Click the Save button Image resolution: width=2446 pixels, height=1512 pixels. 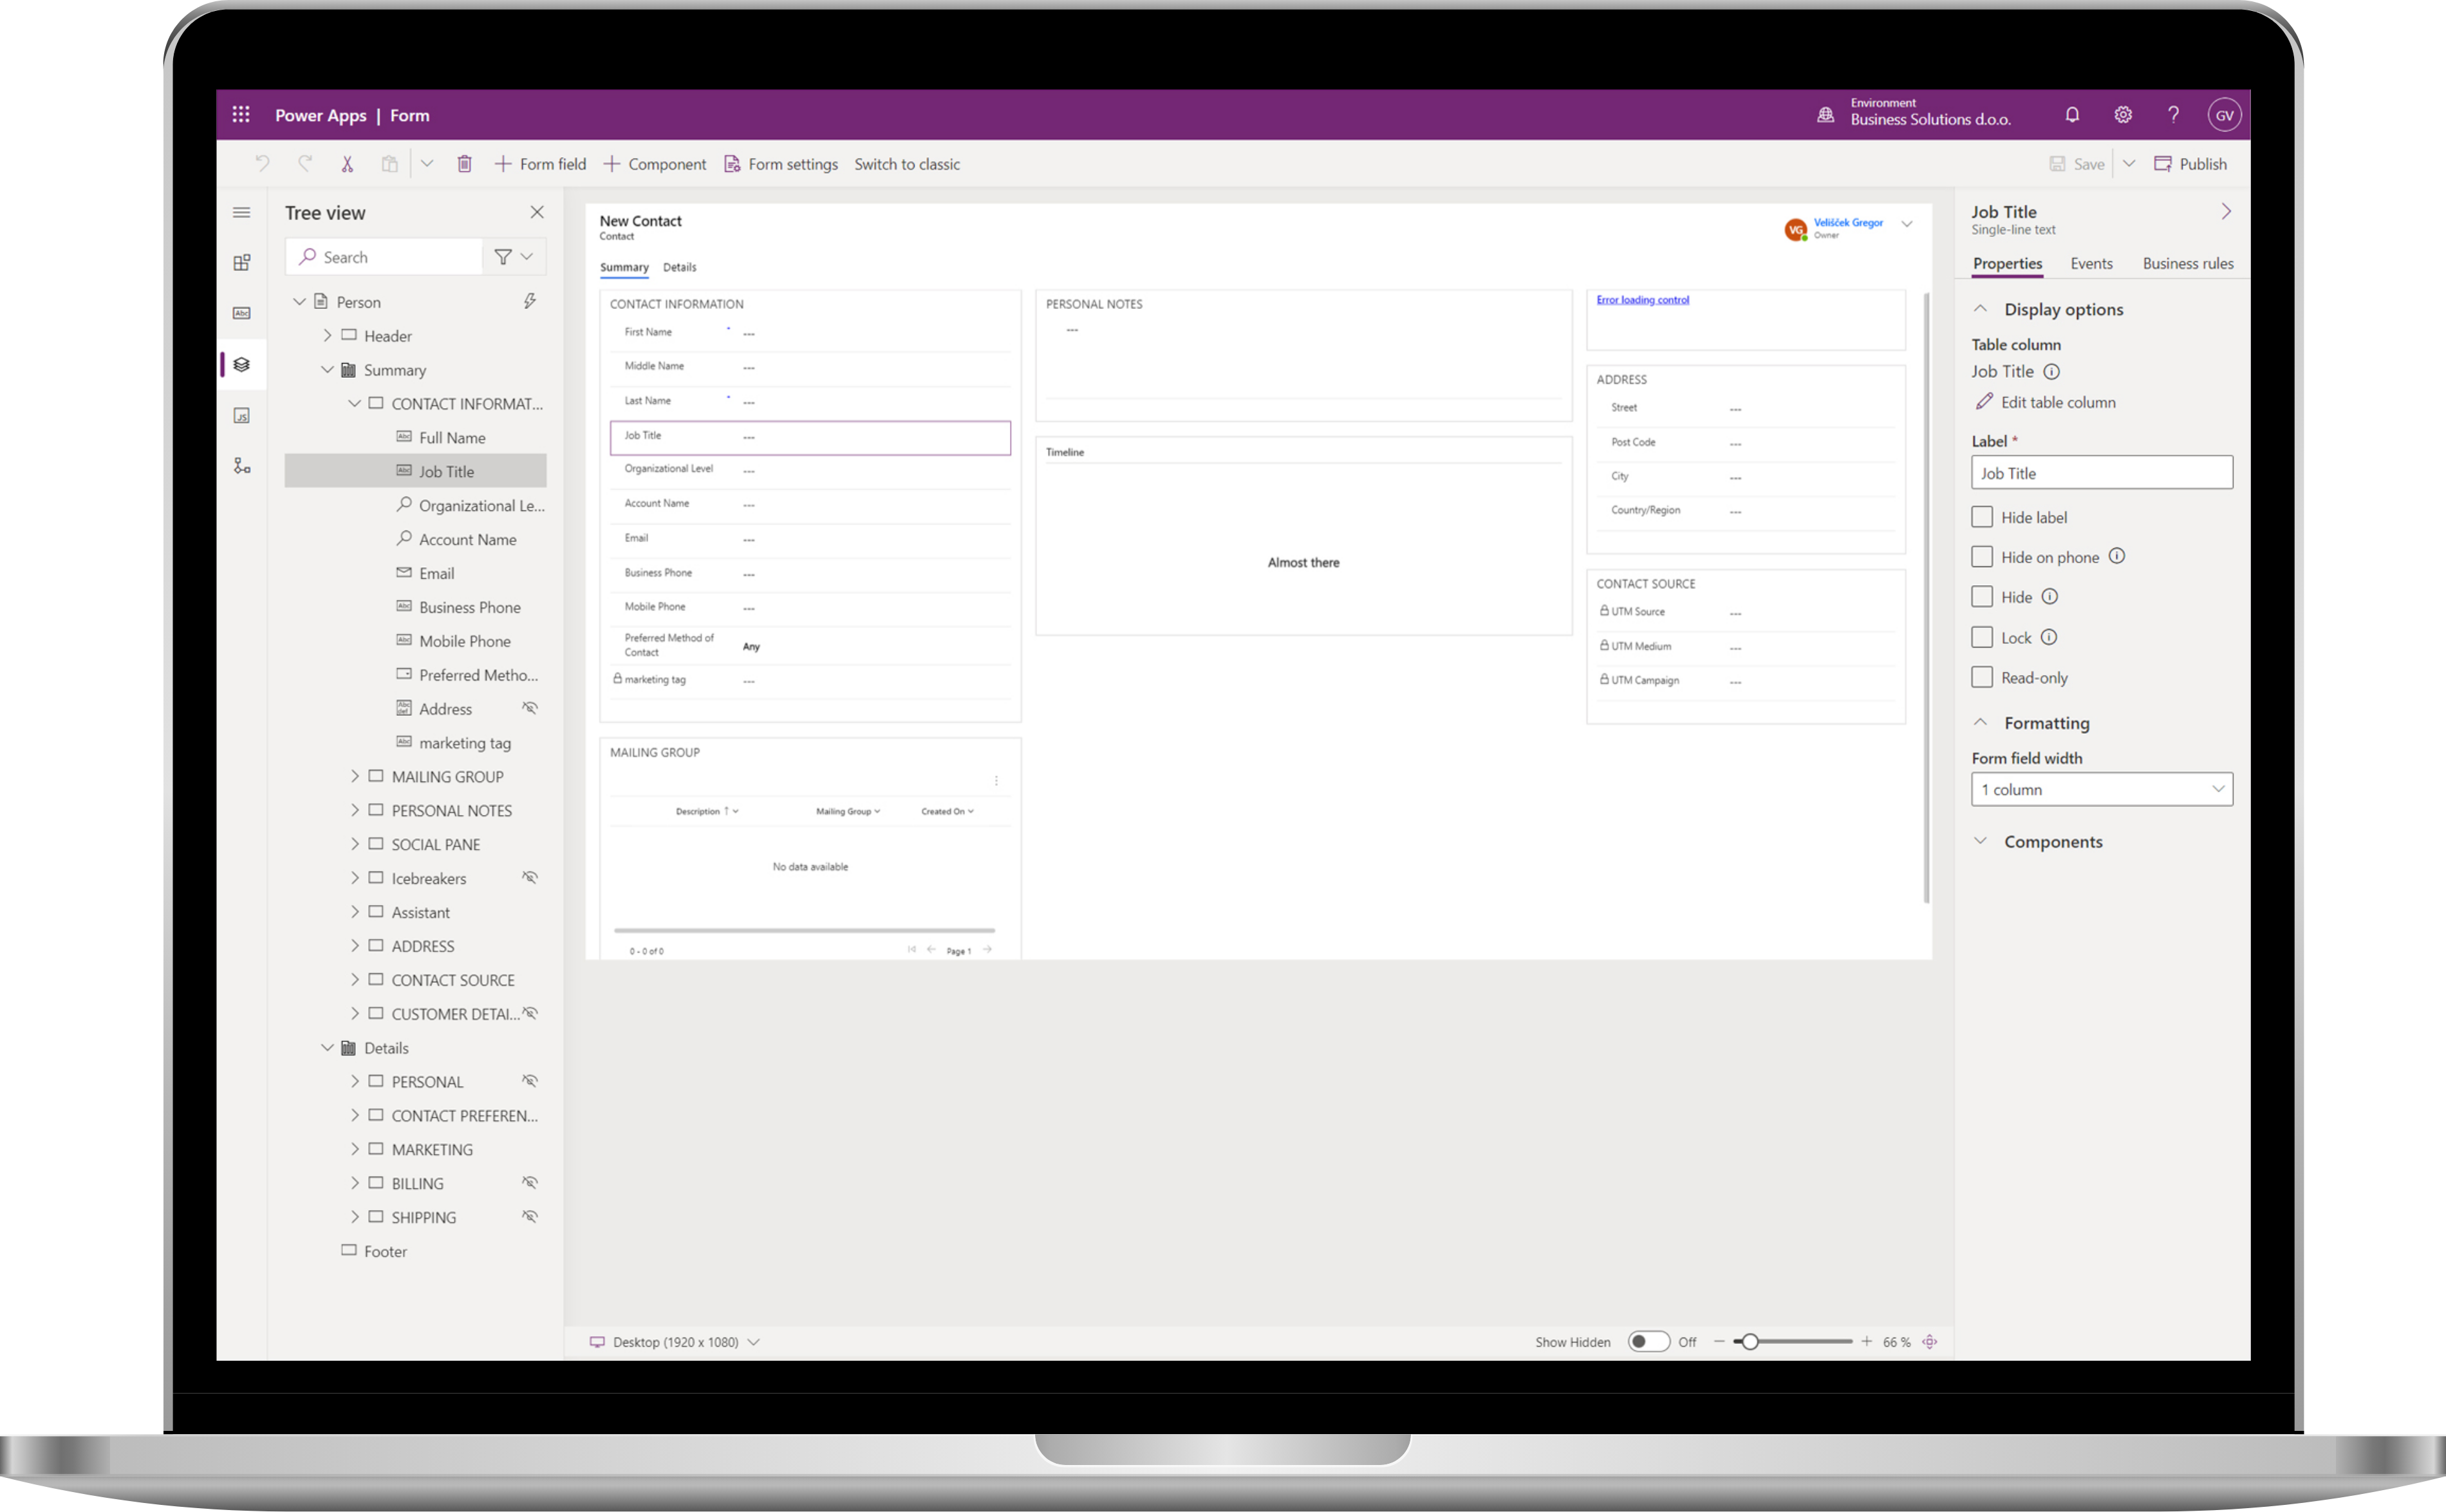[2077, 164]
